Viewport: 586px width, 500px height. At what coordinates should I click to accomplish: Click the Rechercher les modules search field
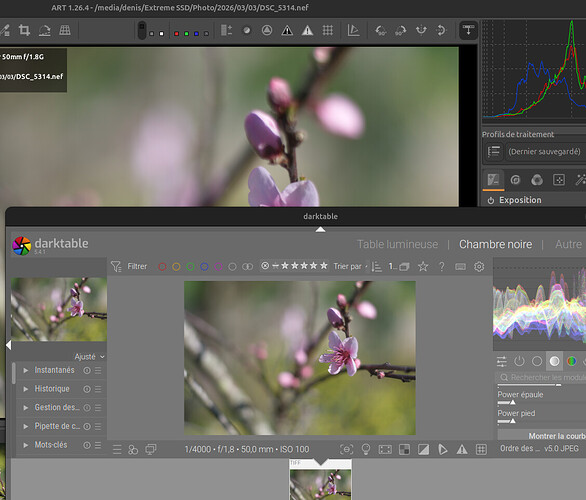click(x=542, y=377)
